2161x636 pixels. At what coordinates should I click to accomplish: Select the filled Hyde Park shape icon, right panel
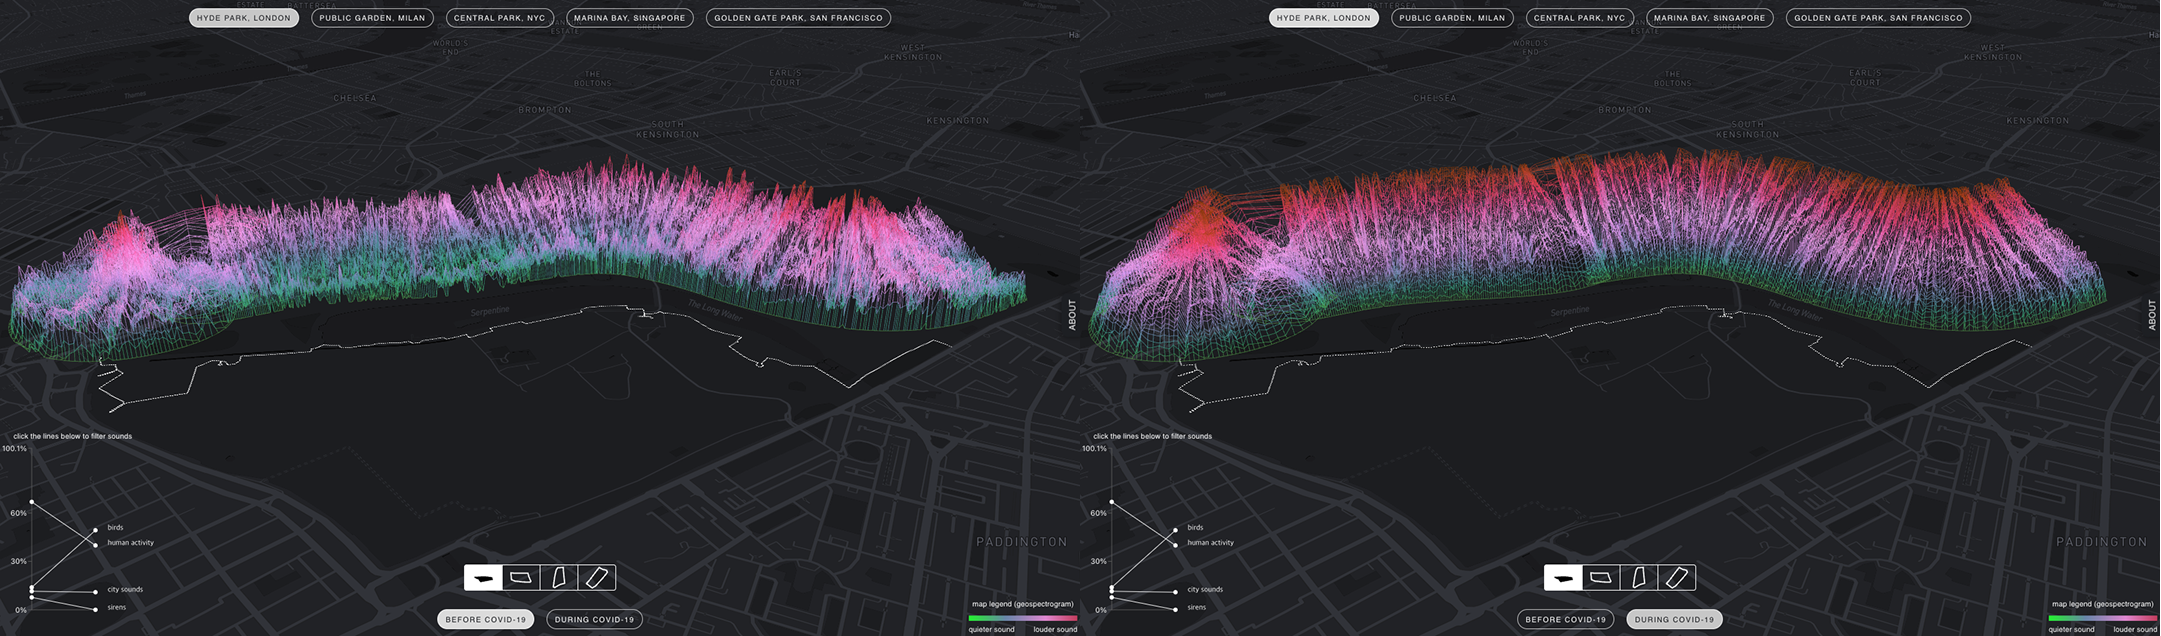click(1563, 578)
